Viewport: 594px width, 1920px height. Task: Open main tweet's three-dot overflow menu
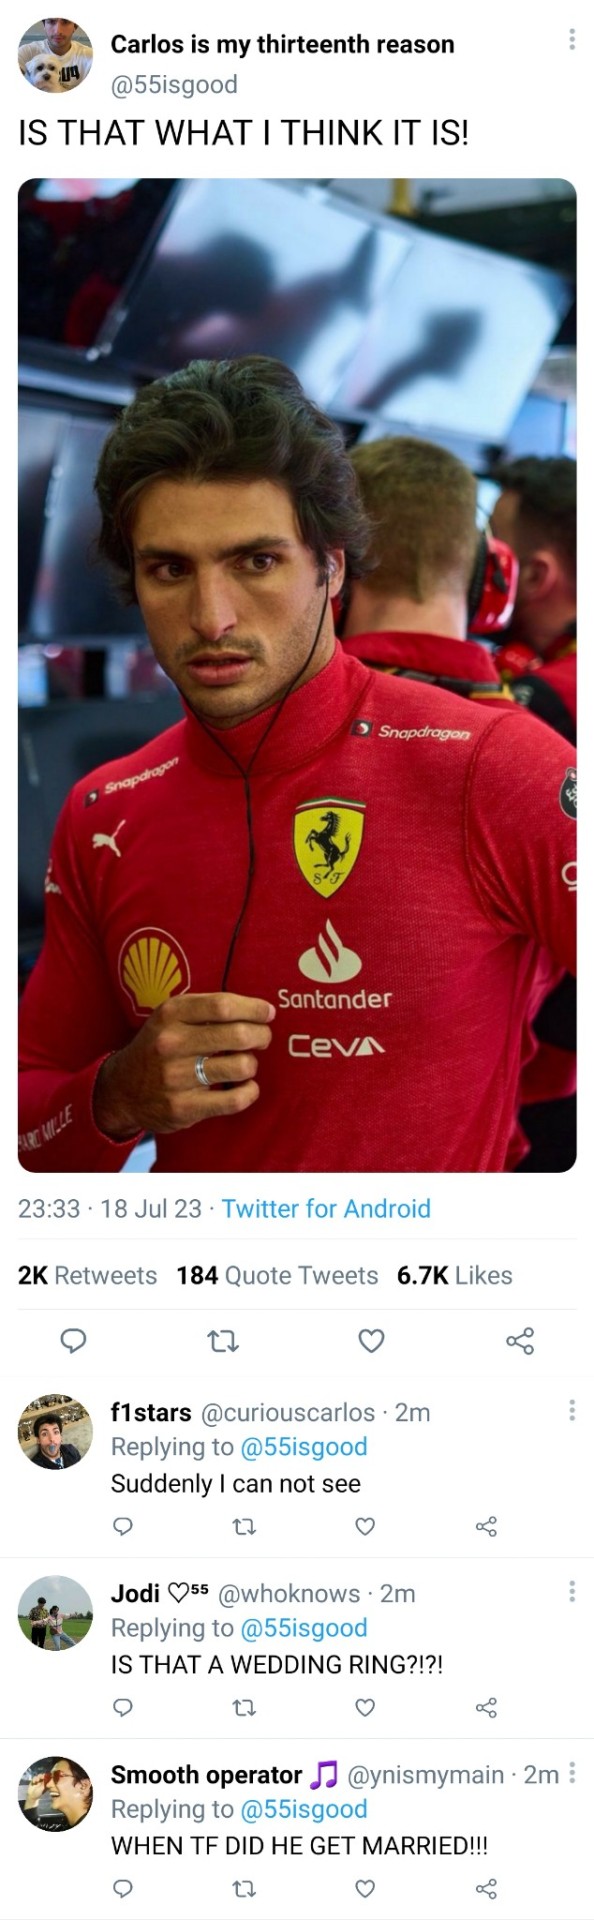point(571,39)
